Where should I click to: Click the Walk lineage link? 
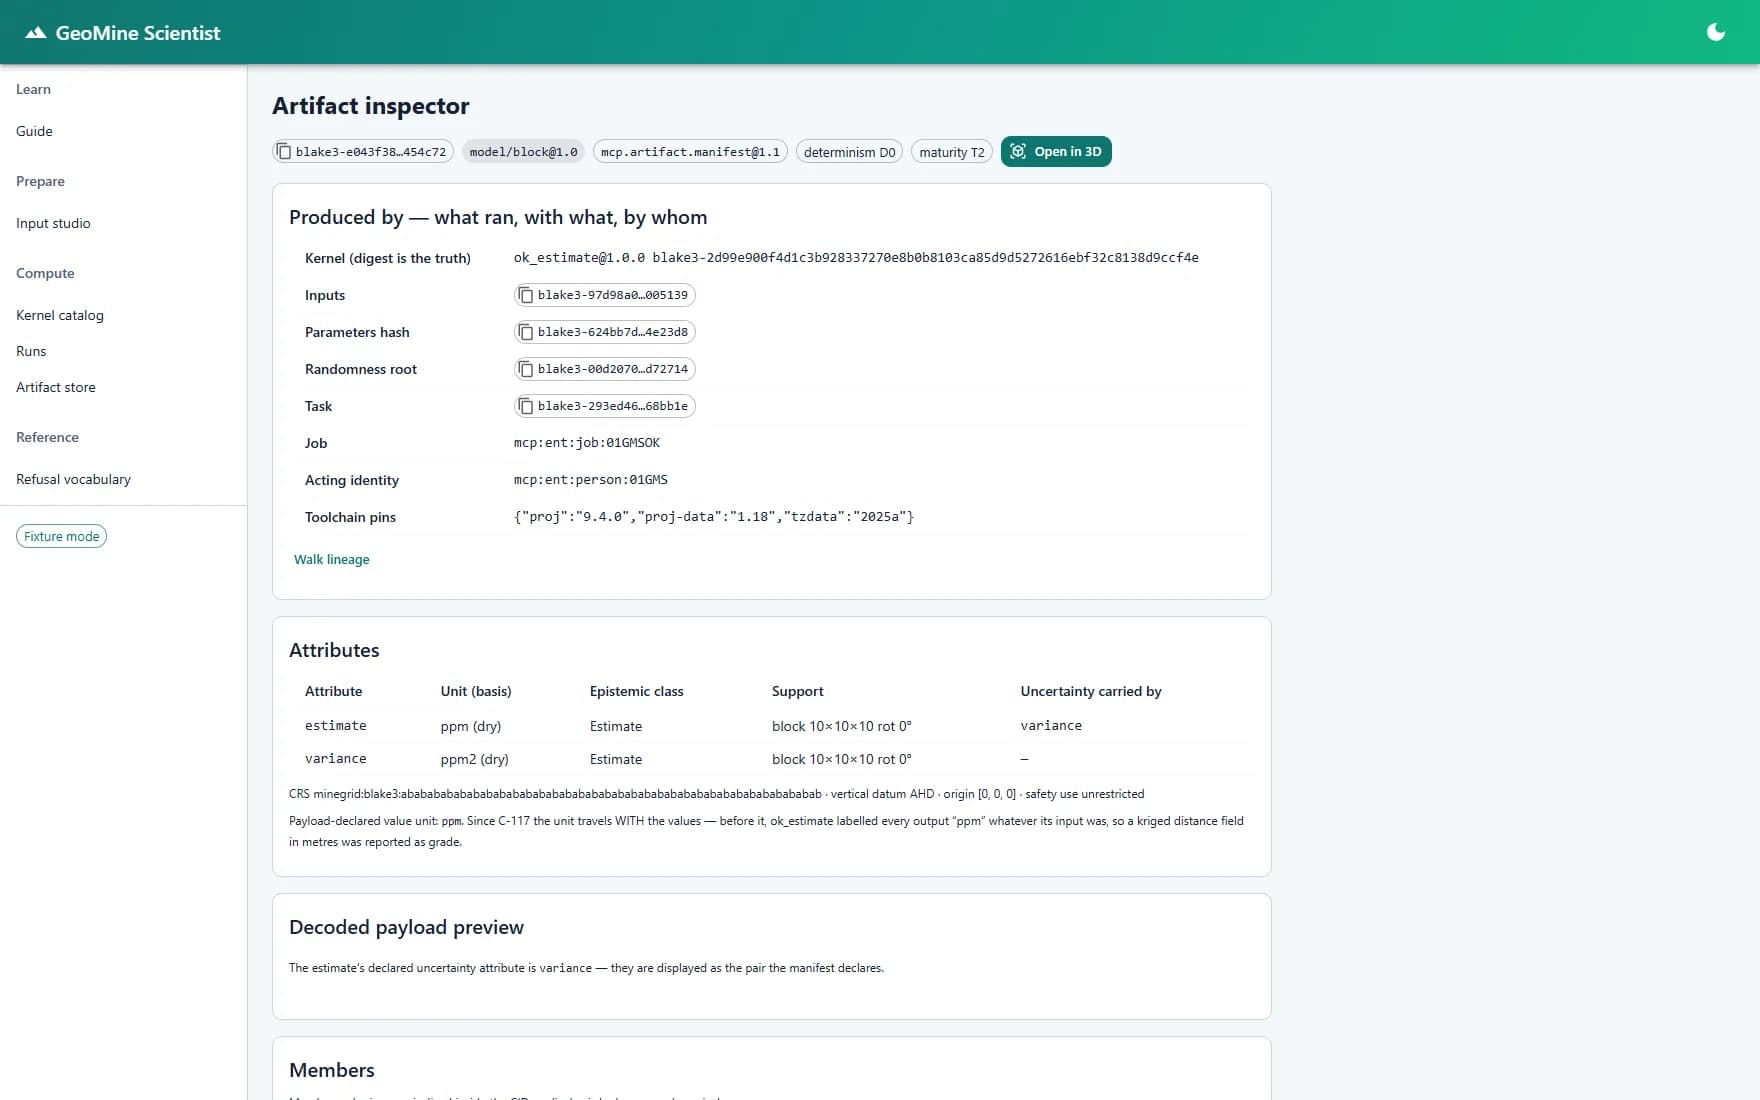click(332, 559)
